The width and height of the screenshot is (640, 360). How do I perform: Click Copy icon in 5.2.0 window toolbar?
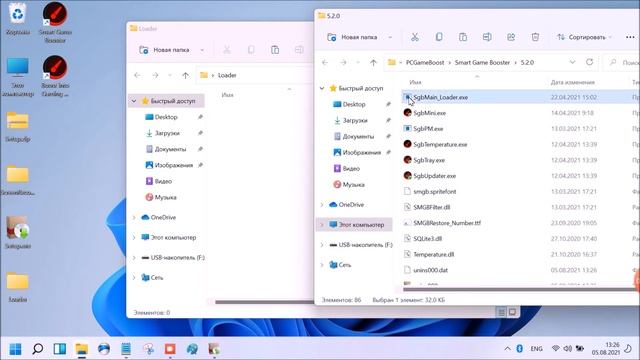[439, 37]
